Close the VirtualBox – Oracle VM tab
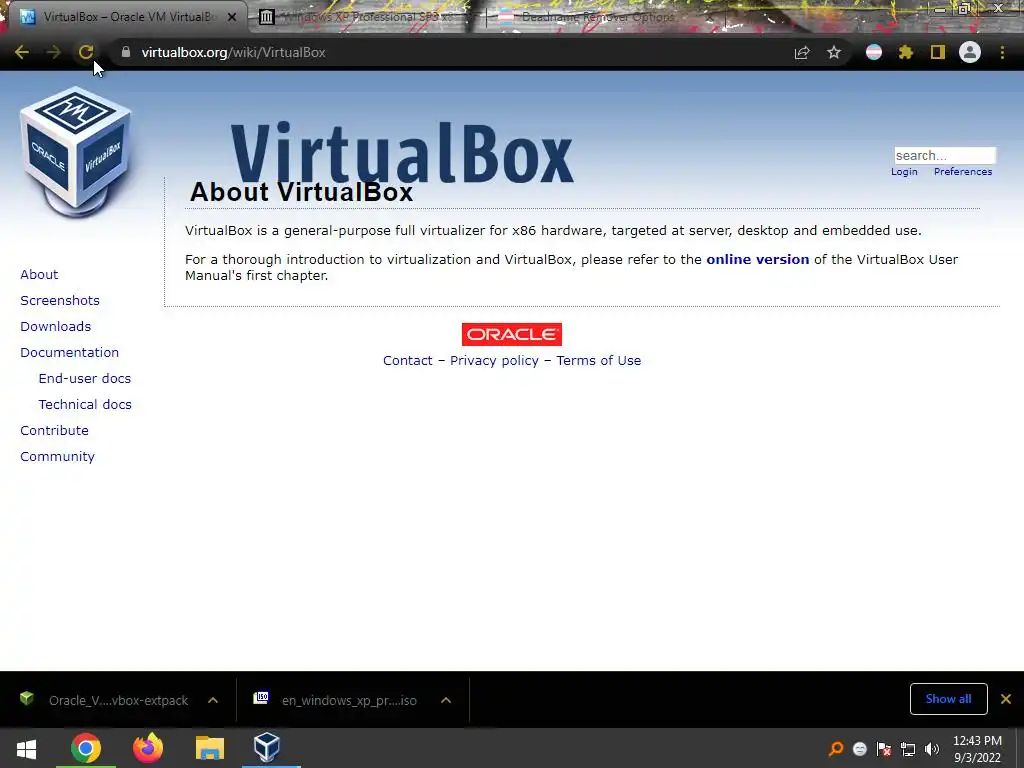 pos(232,17)
